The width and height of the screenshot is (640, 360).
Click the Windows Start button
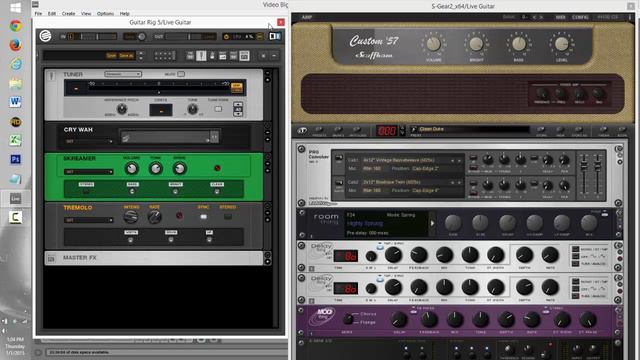click(16, 7)
